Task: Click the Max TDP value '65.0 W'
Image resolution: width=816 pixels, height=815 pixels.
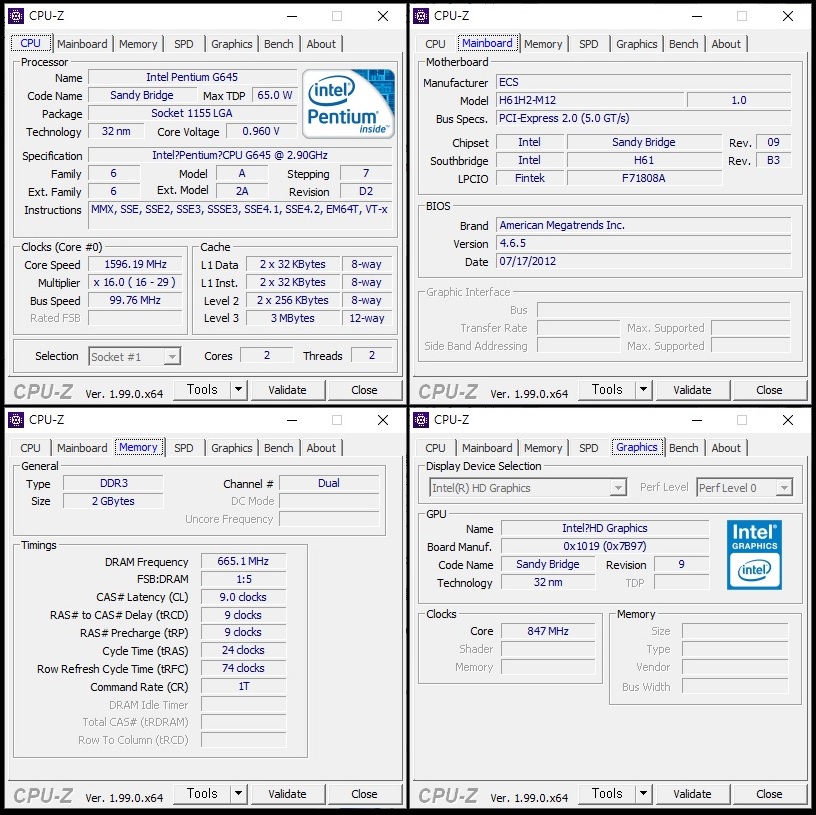Action: click(274, 95)
